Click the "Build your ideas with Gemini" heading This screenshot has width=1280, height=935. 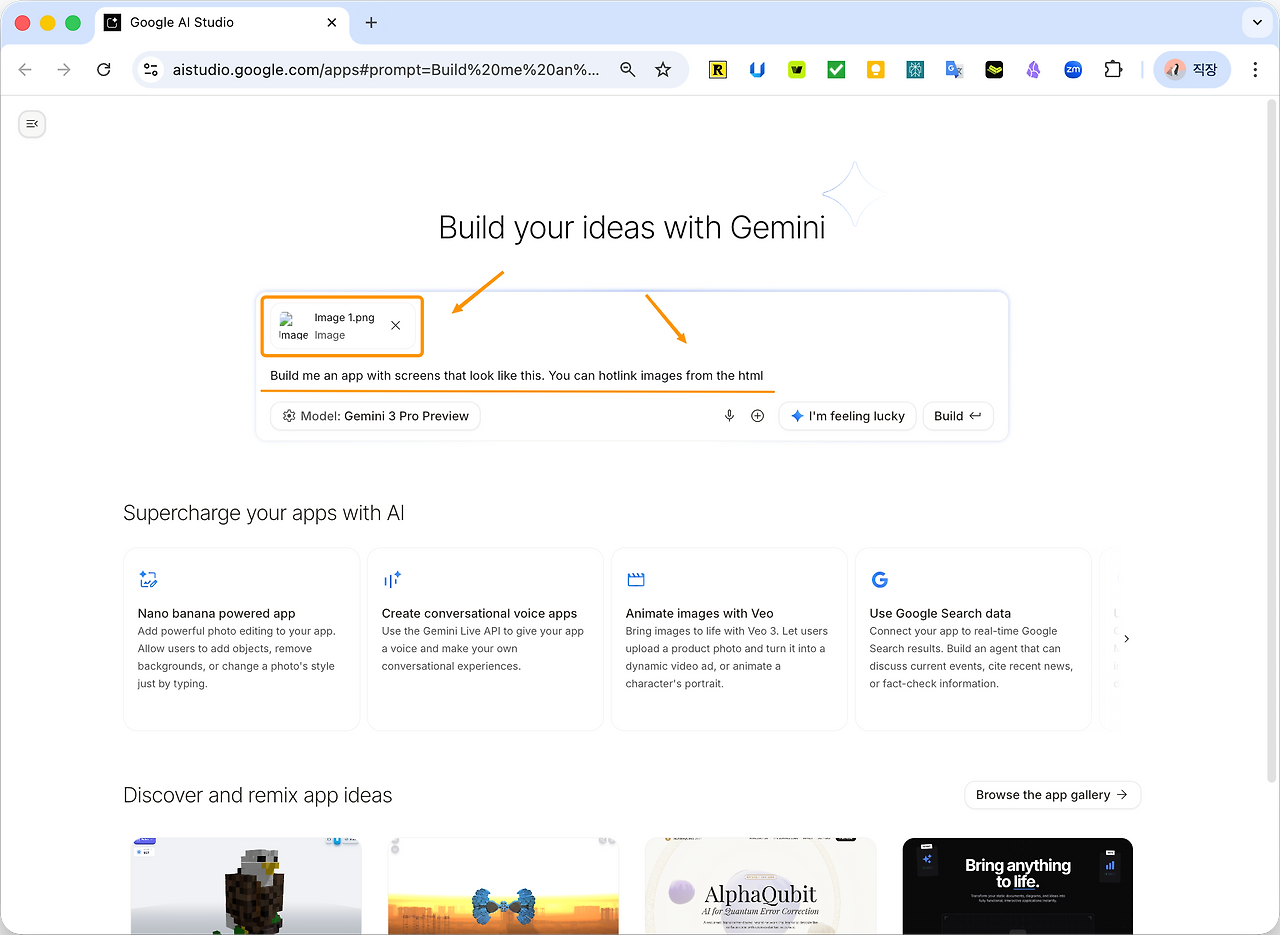[632, 228]
